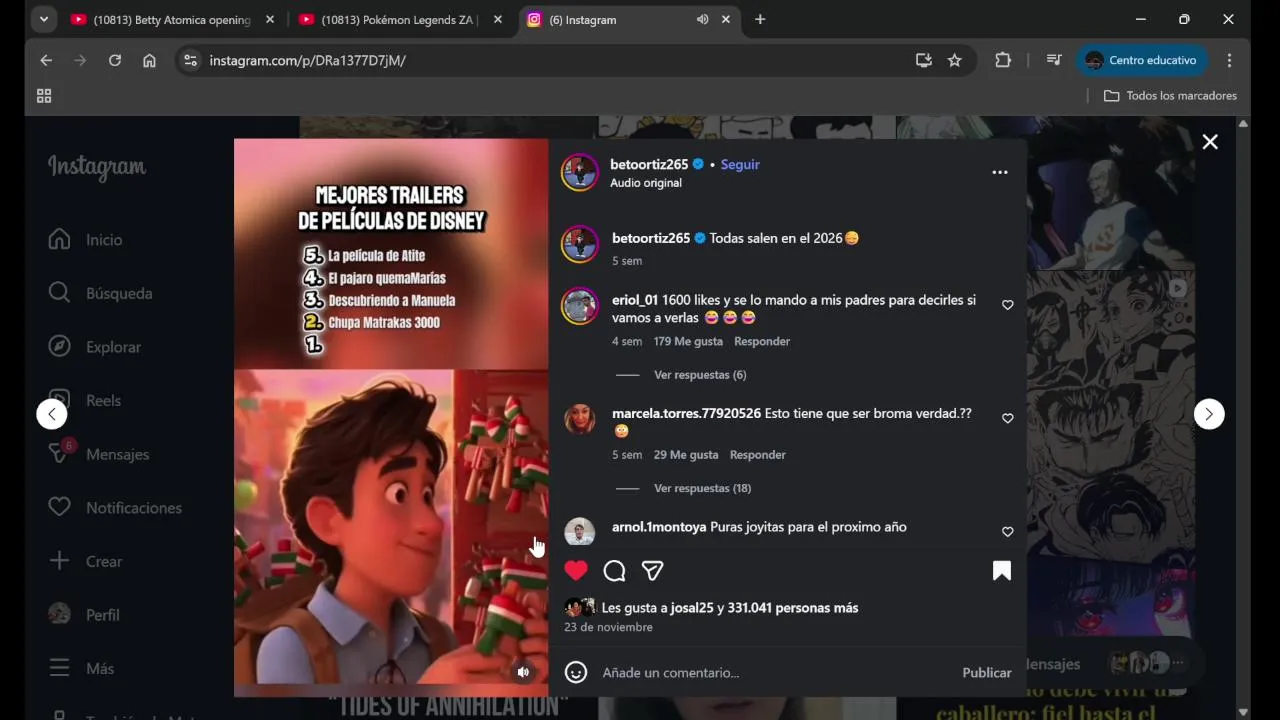View the 29 Me gusta on marcela's comment
Image resolution: width=1280 pixels, height=720 pixels.
(x=686, y=455)
